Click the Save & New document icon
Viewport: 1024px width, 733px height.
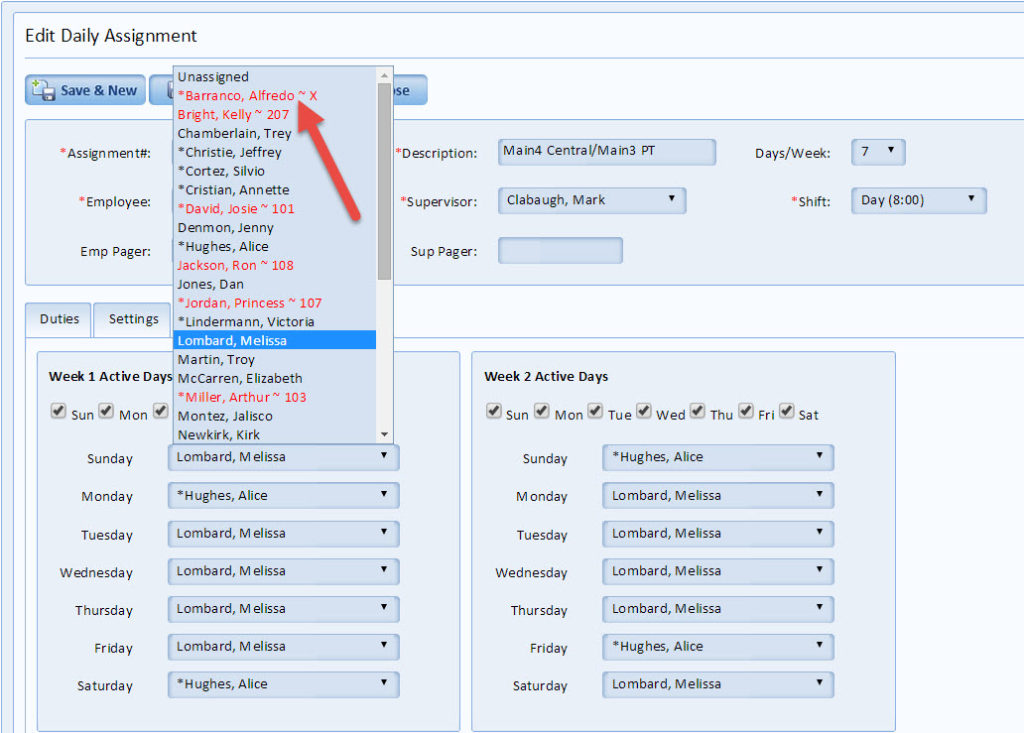coord(43,90)
